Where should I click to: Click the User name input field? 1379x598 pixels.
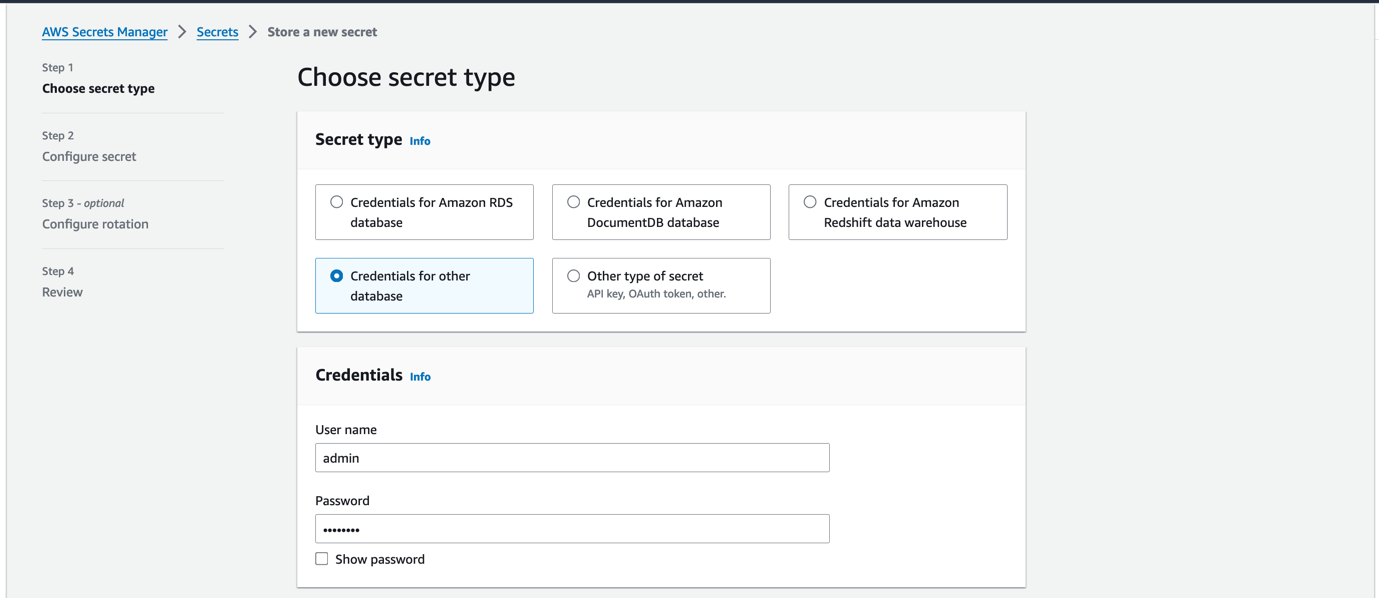click(571, 457)
